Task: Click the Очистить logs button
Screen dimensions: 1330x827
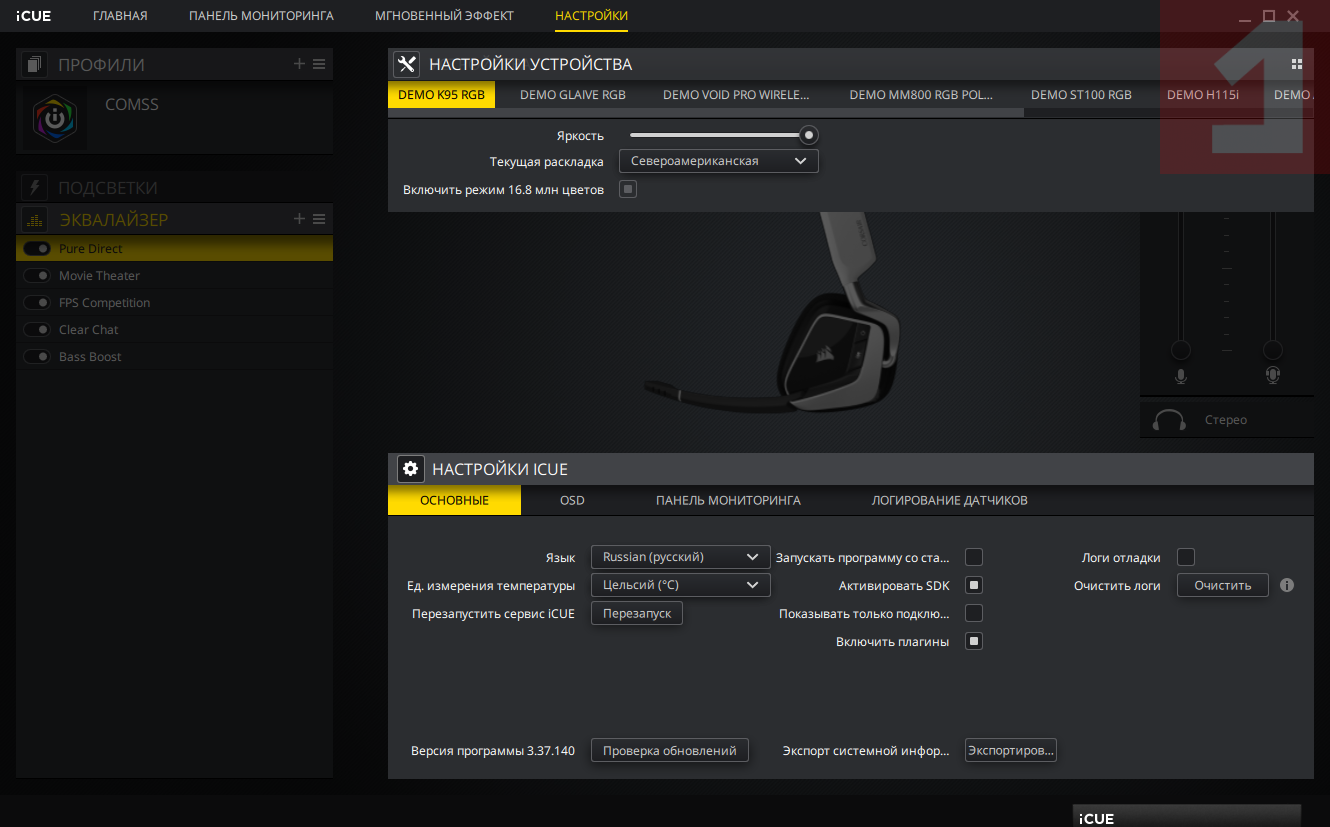Action: [x=1223, y=585]
